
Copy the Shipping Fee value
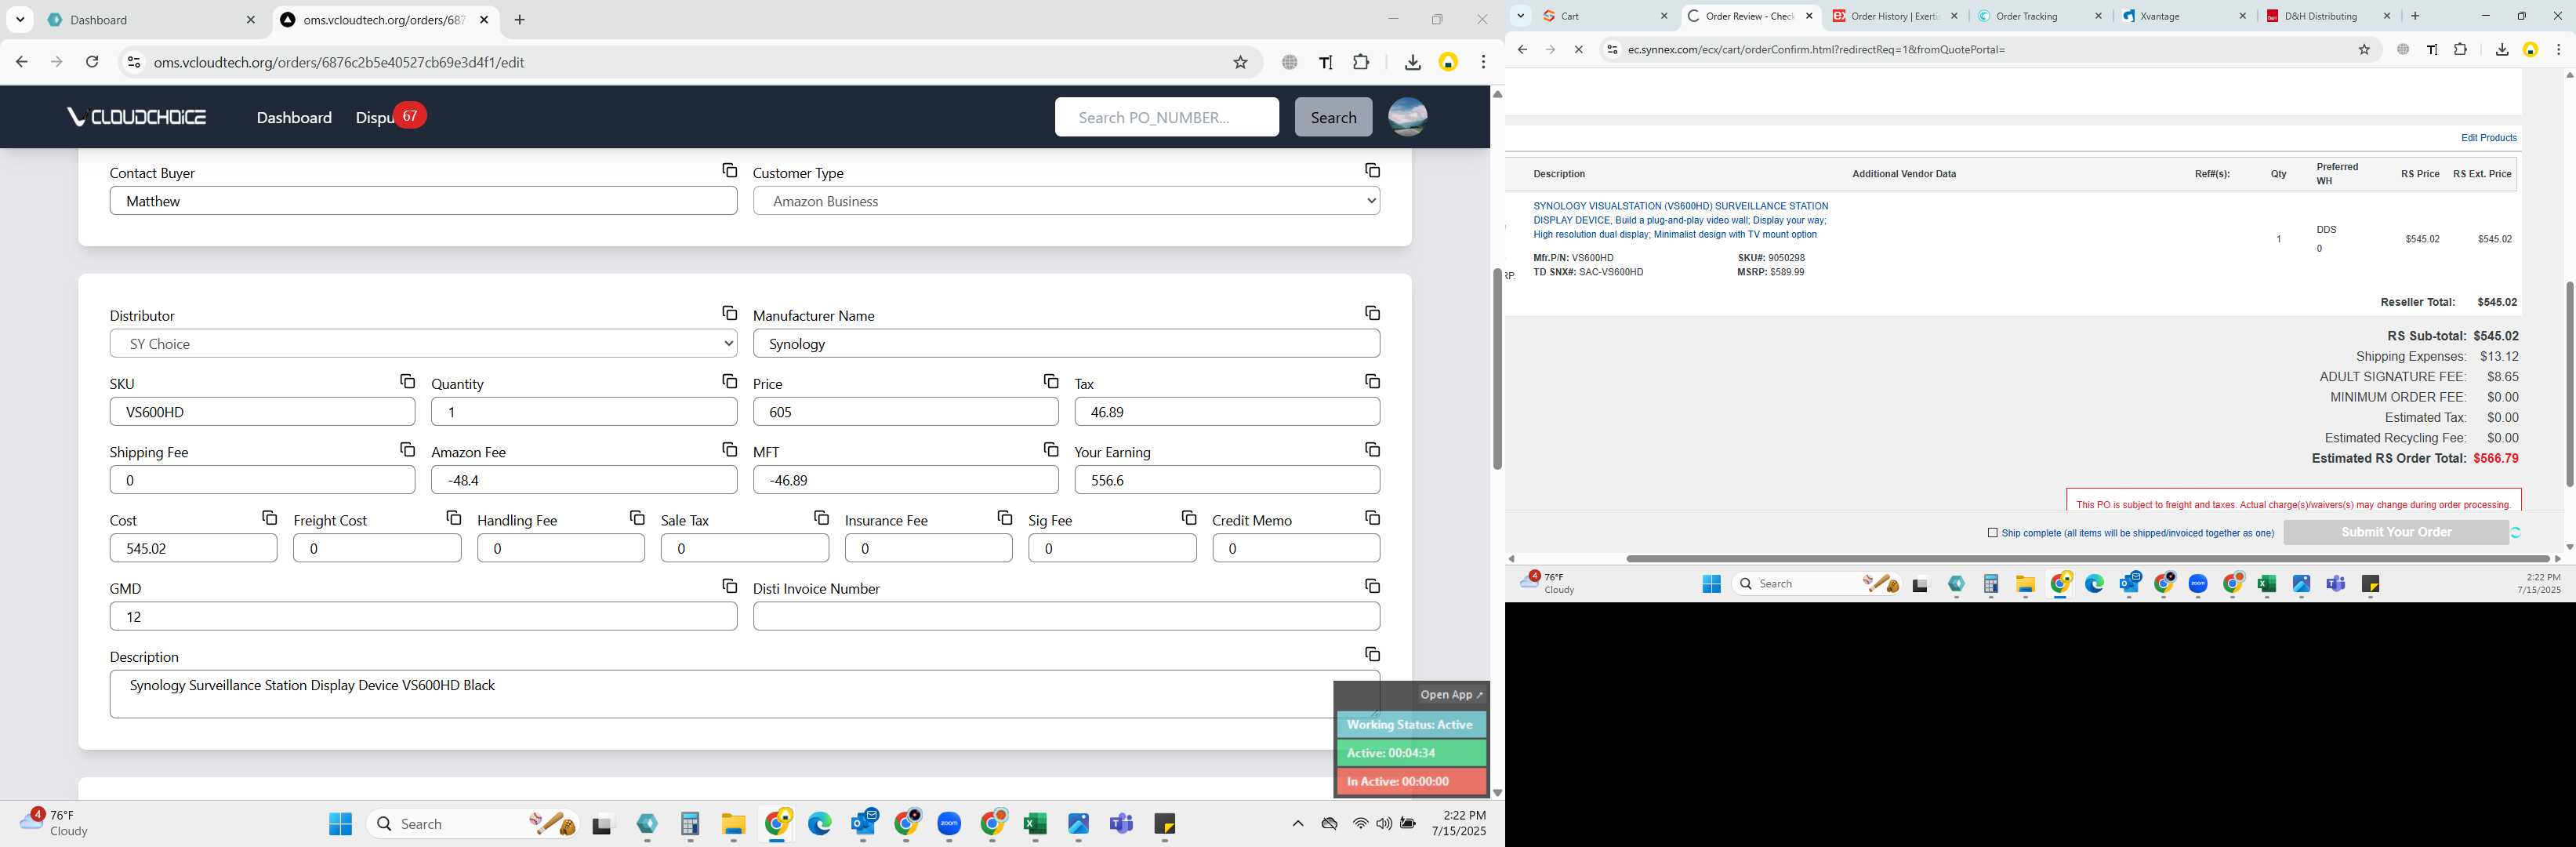click(x=407, y=450)
